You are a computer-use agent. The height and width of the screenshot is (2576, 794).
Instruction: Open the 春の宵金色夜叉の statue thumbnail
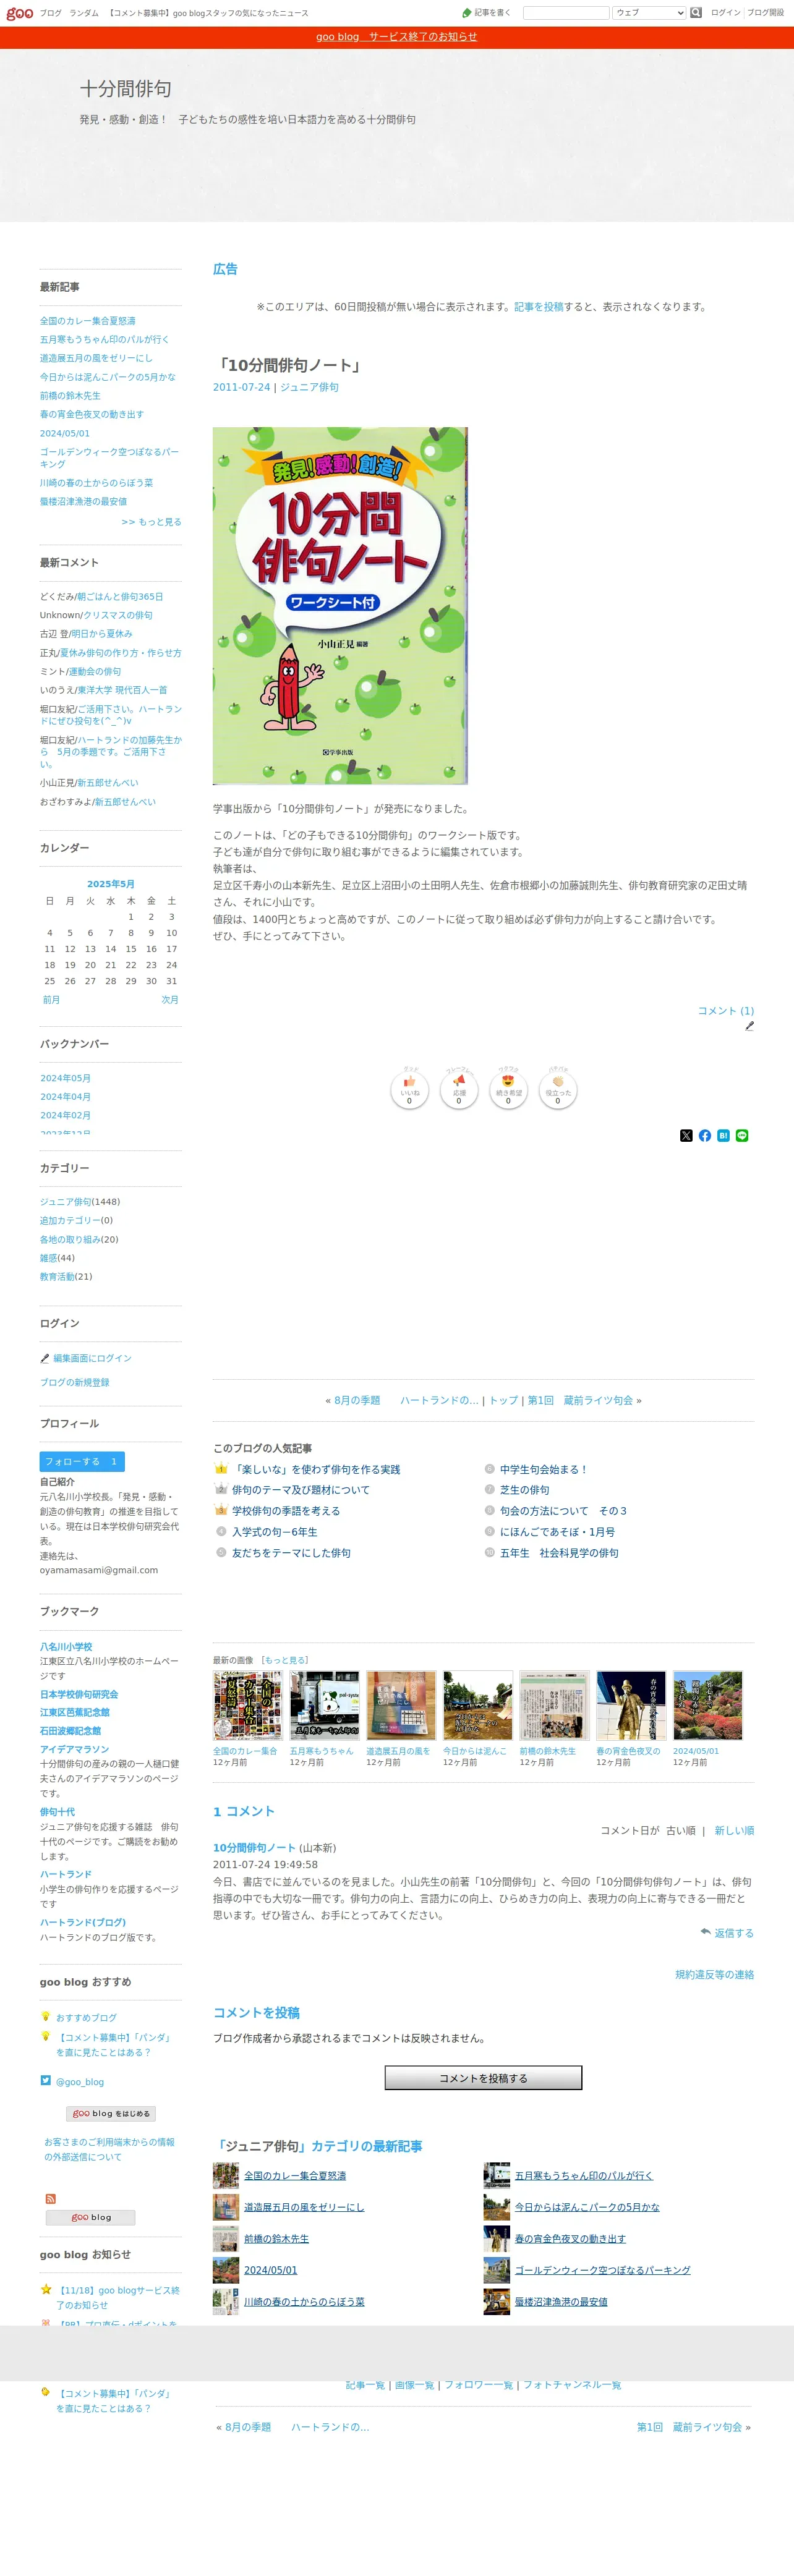click(x=631, y=1706)
